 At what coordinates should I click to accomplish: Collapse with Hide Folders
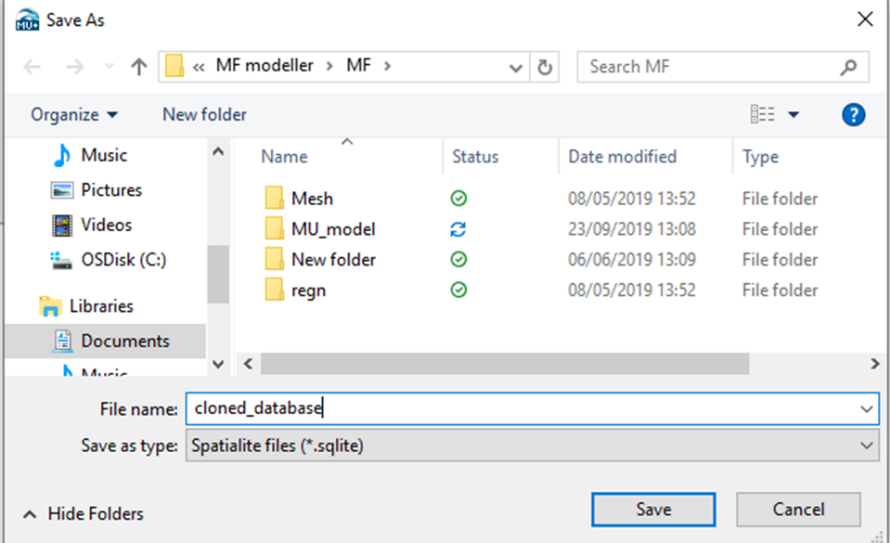pos(83,513)
